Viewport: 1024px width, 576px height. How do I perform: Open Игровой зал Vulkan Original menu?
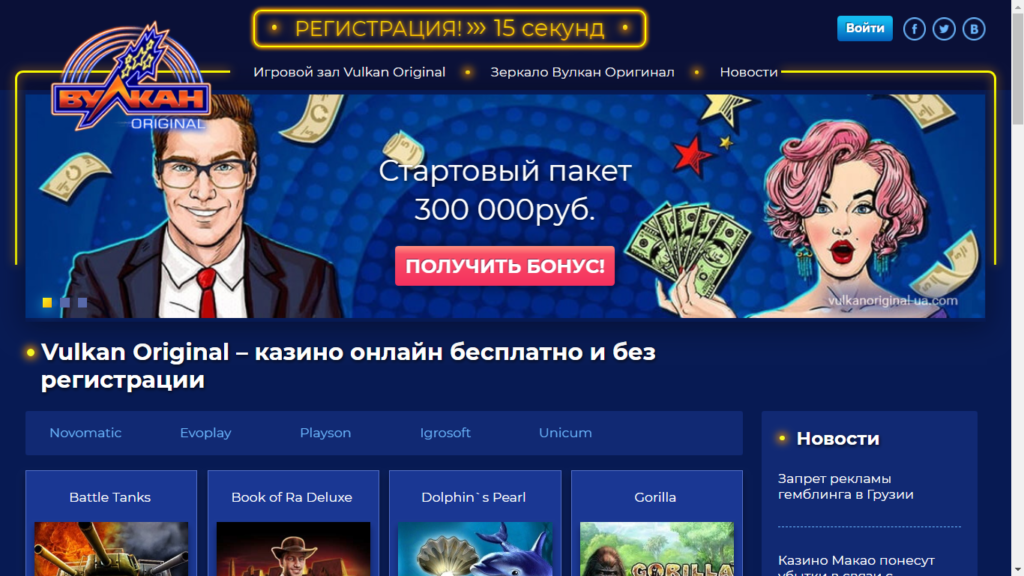pos(349,72)
